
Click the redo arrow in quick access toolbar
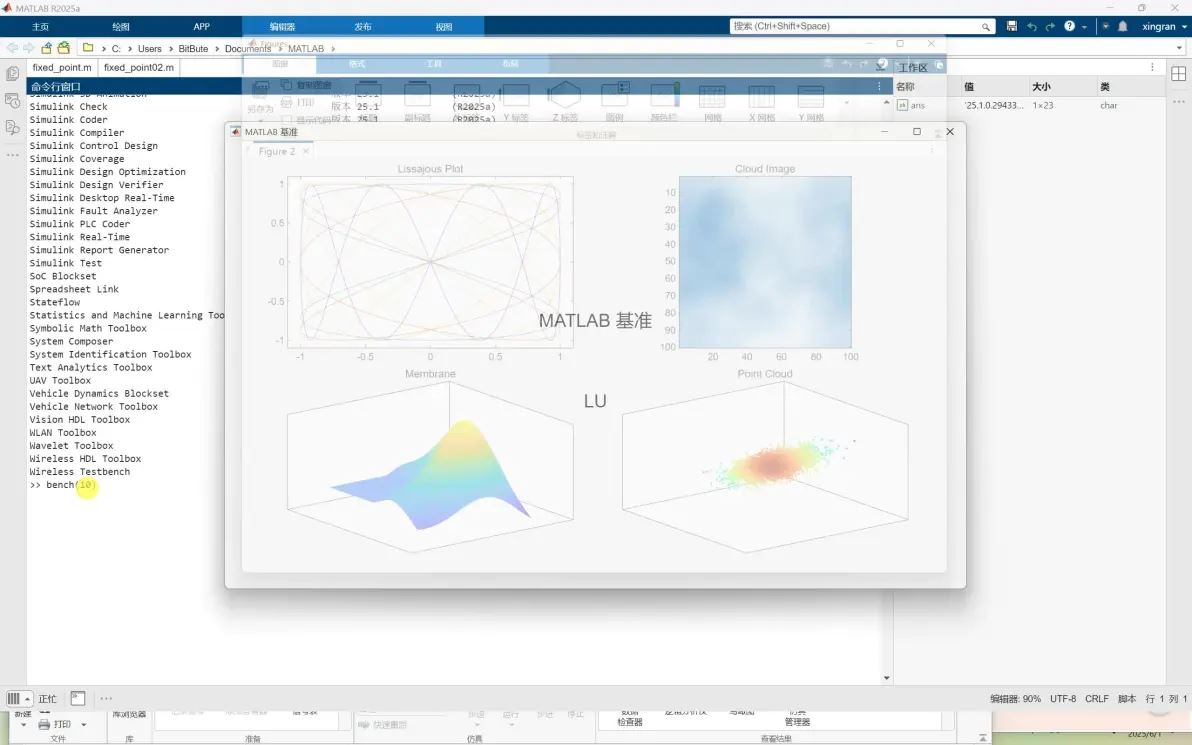1050,26
